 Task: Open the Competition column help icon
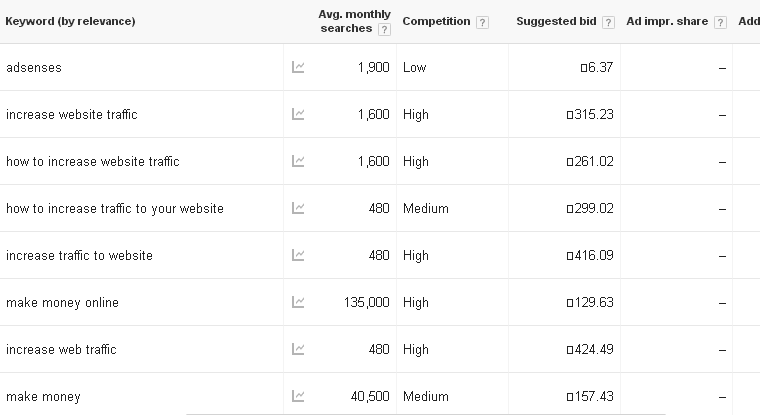tap(482, 22)
